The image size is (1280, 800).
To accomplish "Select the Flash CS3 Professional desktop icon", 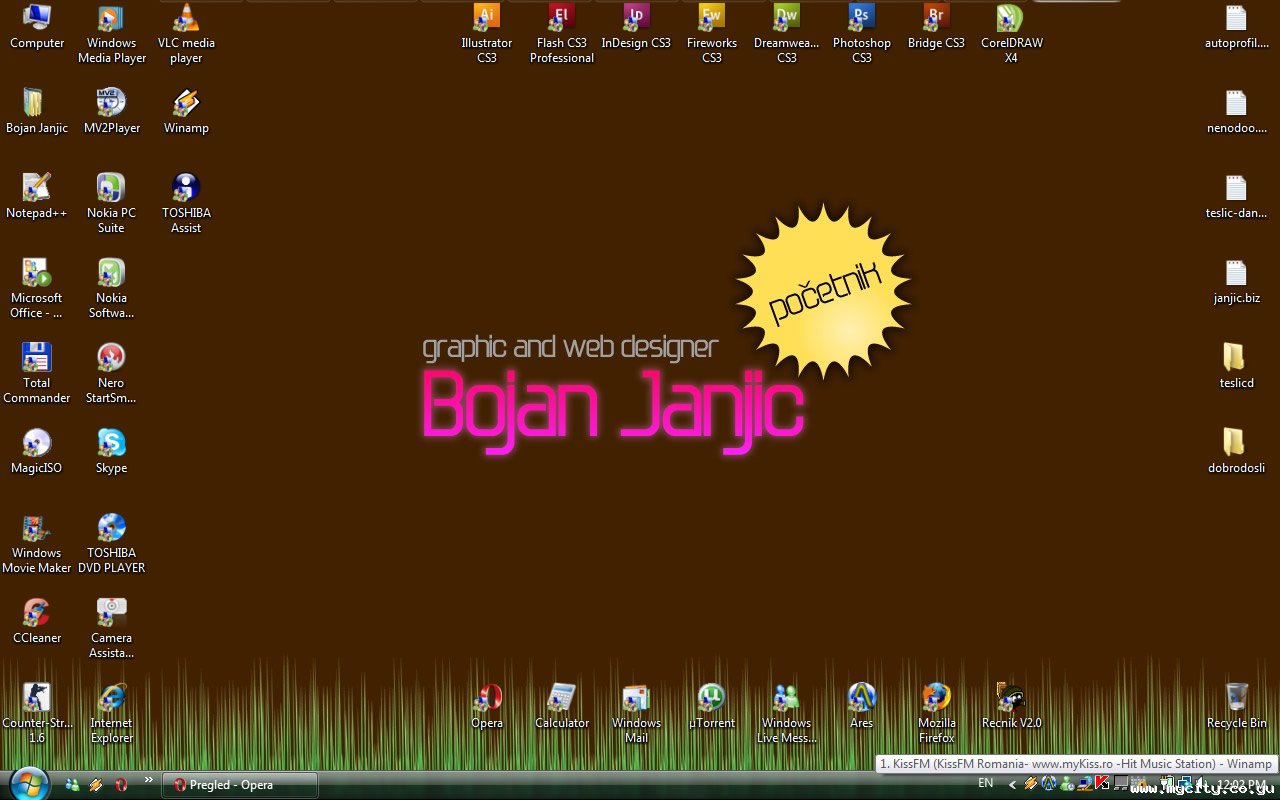I will tap(562, 34).
